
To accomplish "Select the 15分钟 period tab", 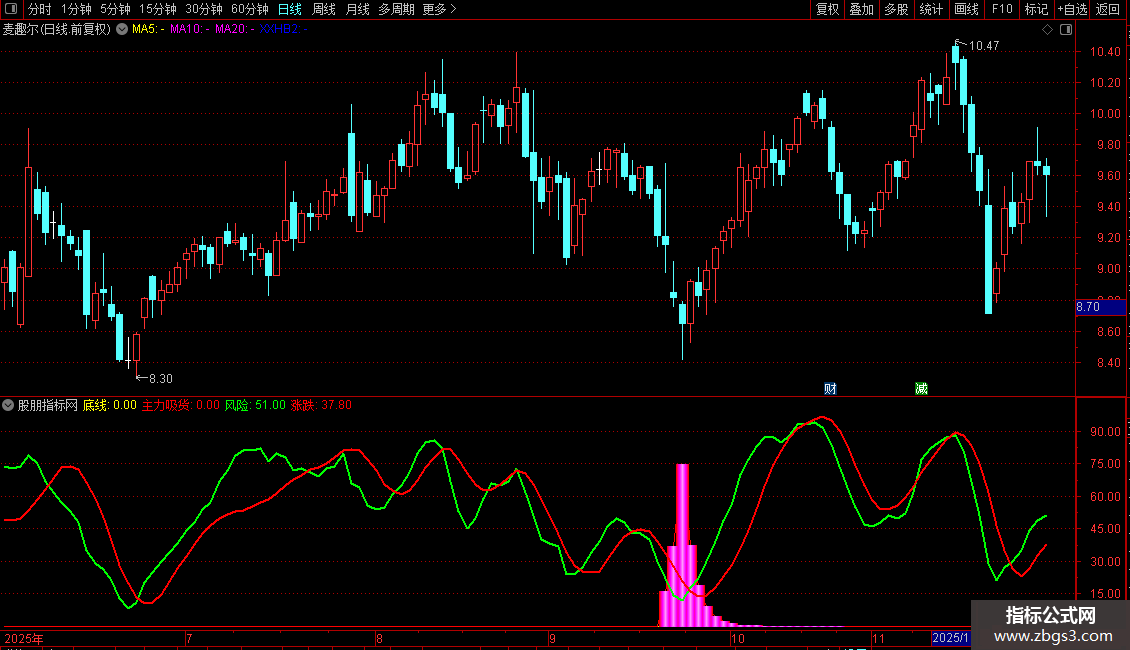I will click(158, 9).
